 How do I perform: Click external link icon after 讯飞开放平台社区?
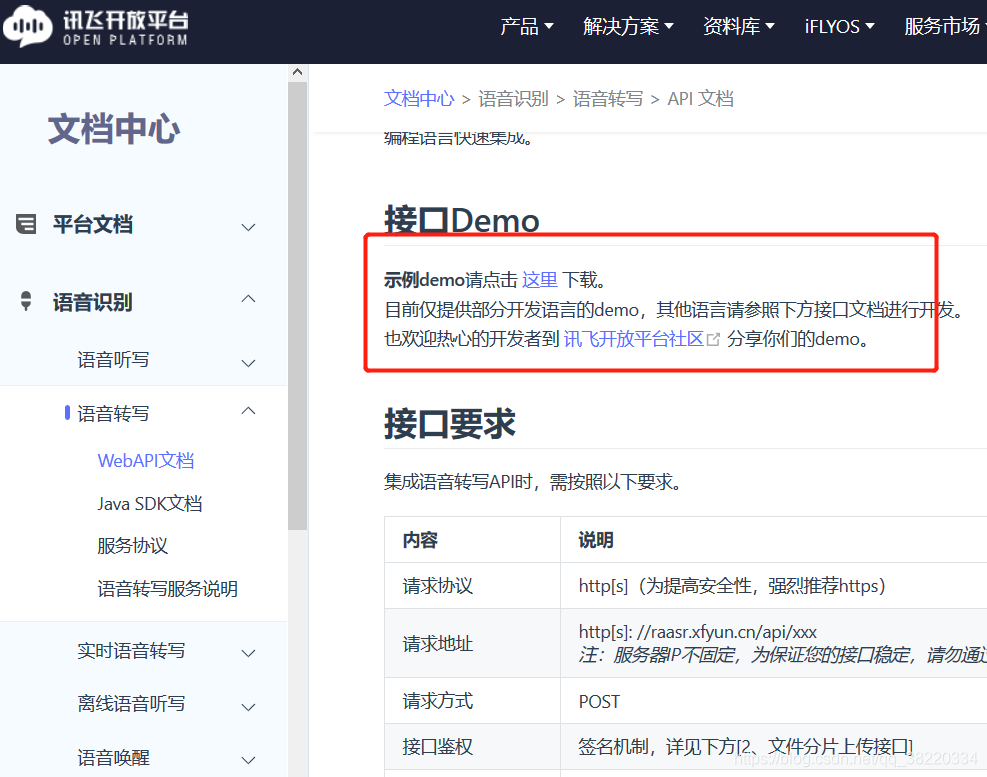[x=713, y=340]
